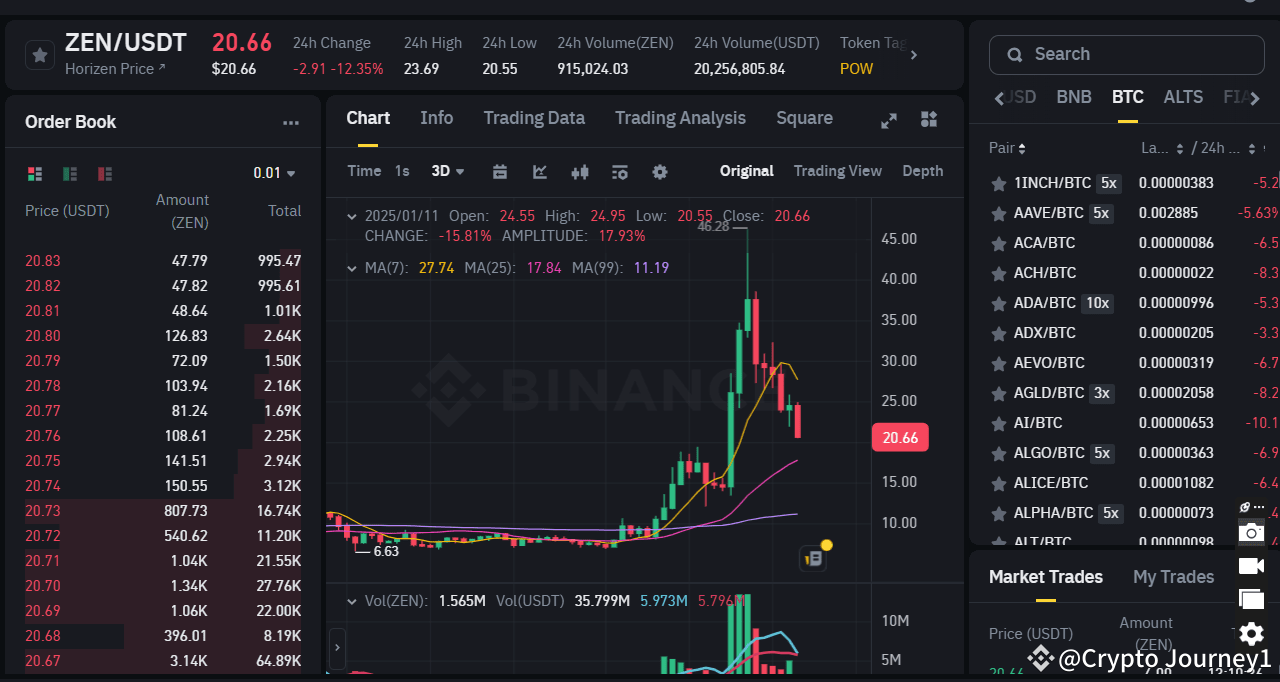Select the candlestick indicators icon in chart toolbar
The width and height of the screenshot is (1280, 682).
579,172
